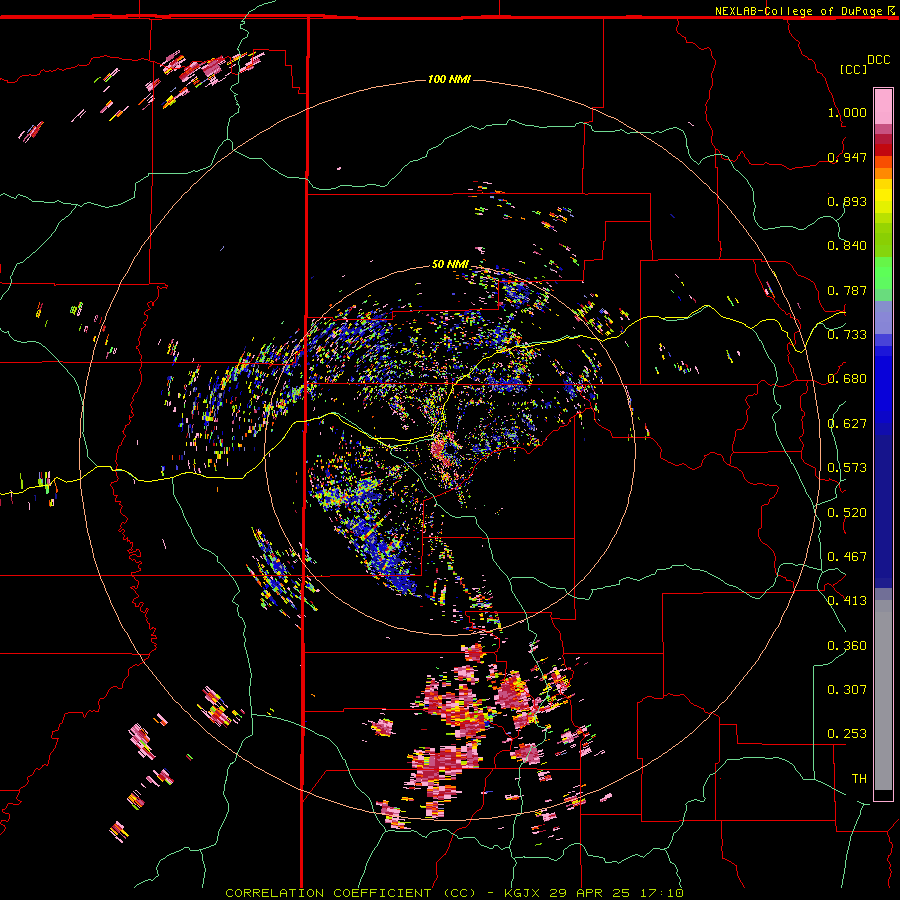Image resolution: width=900 pixels, height=900 pixels.
Task: Select the 0.733 legend value
Action: pos(847,335)
